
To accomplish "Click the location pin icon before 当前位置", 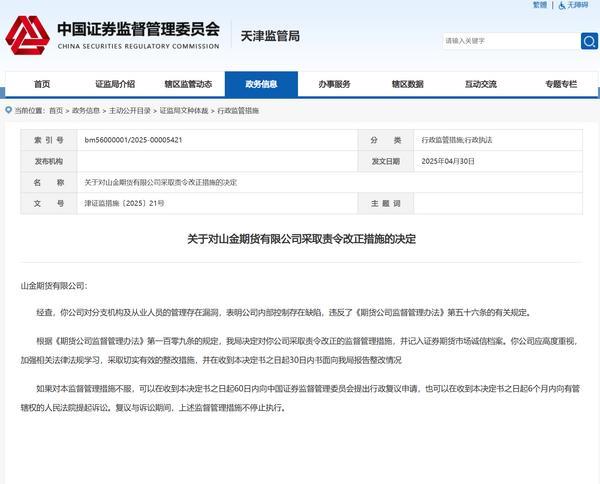I will click(x=8, y=111).
